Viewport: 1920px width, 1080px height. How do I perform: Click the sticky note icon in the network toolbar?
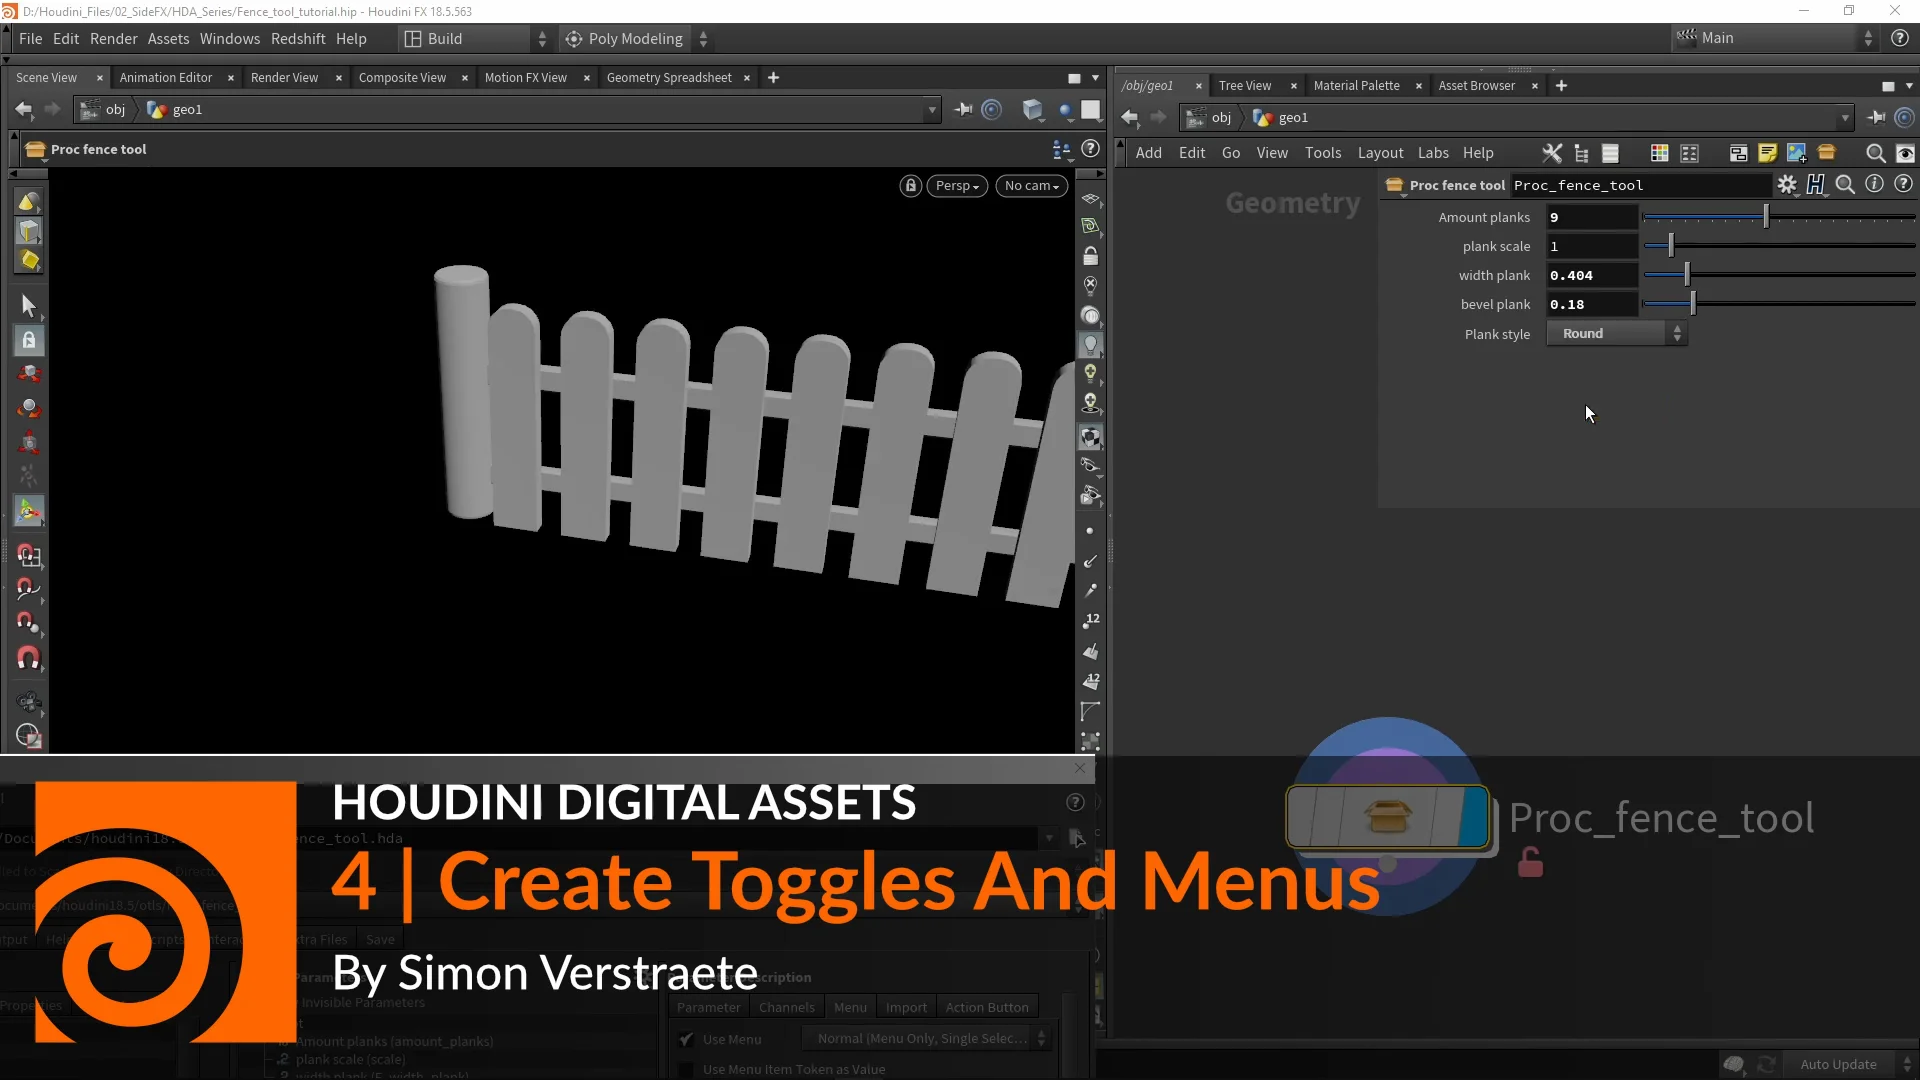click(1768, 153)
